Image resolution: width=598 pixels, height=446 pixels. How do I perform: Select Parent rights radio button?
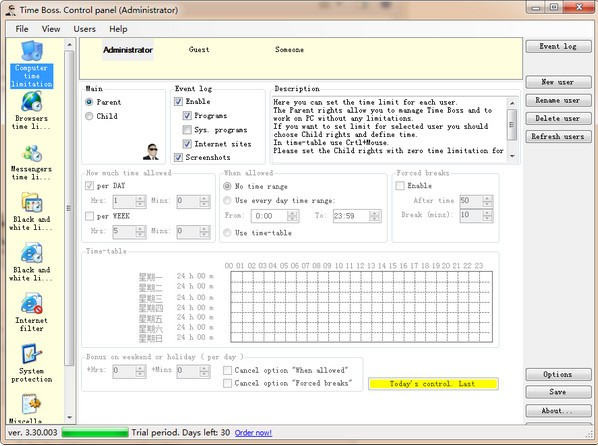click(x=89, y=102)
